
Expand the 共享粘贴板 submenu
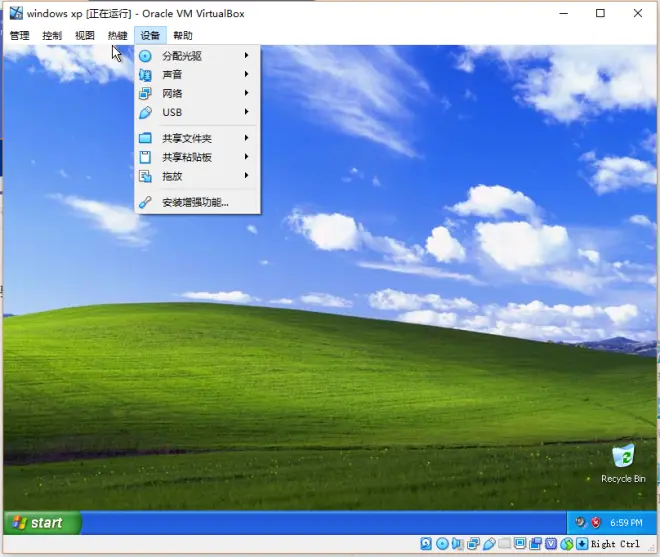pos(197,157)
